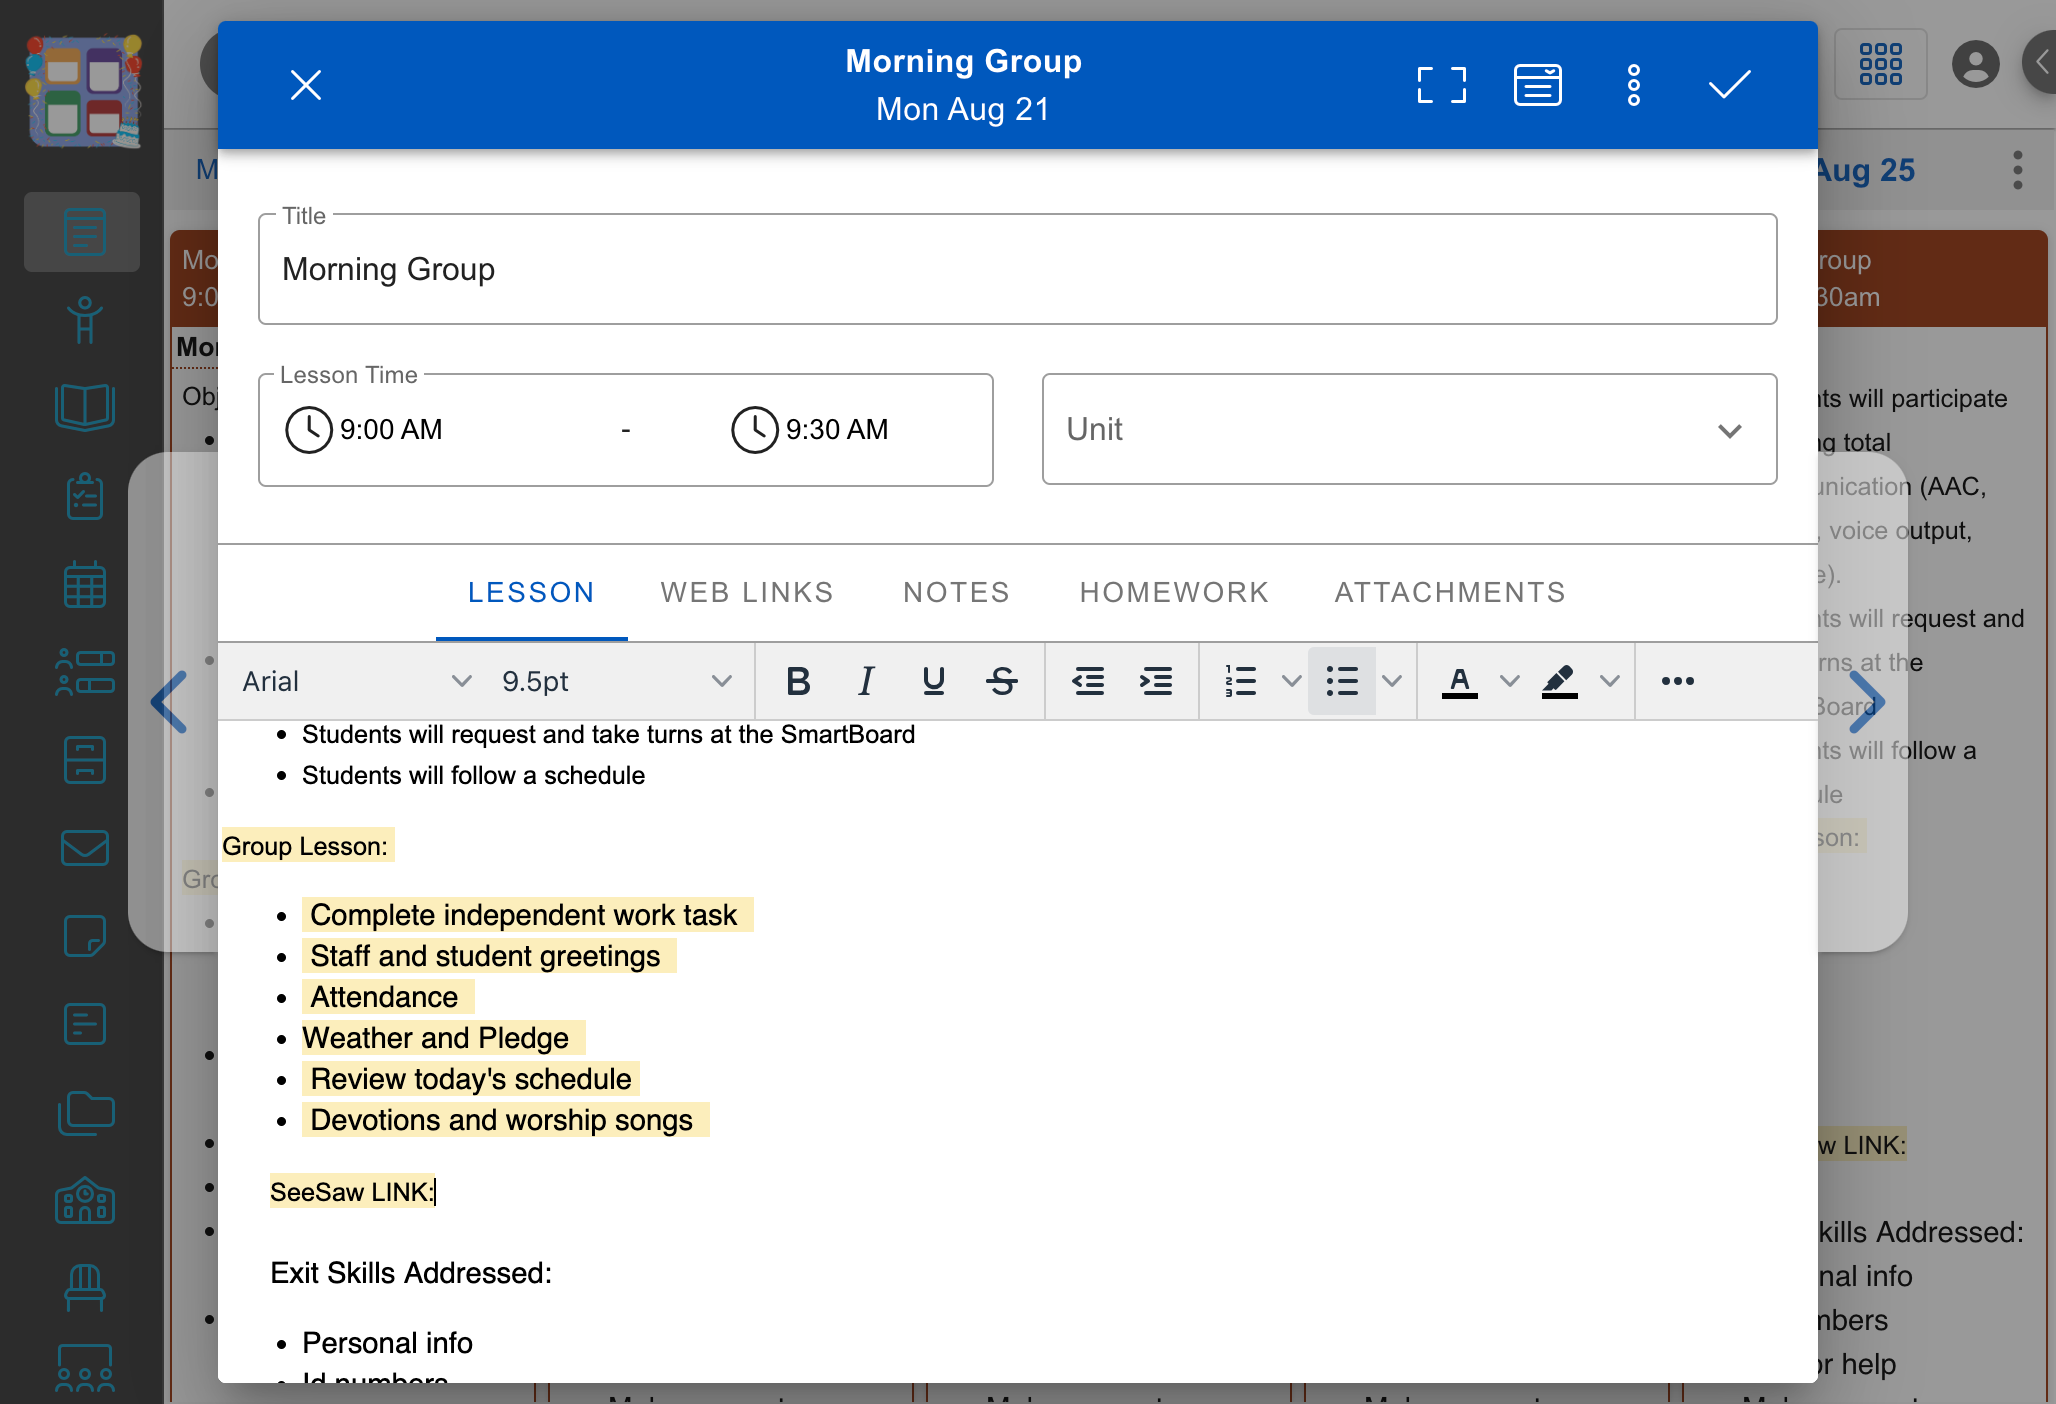Viewport: 2056px width, 1404px height.
Task: Decrease indent of selected text
Action: [x=1088, y=681]
